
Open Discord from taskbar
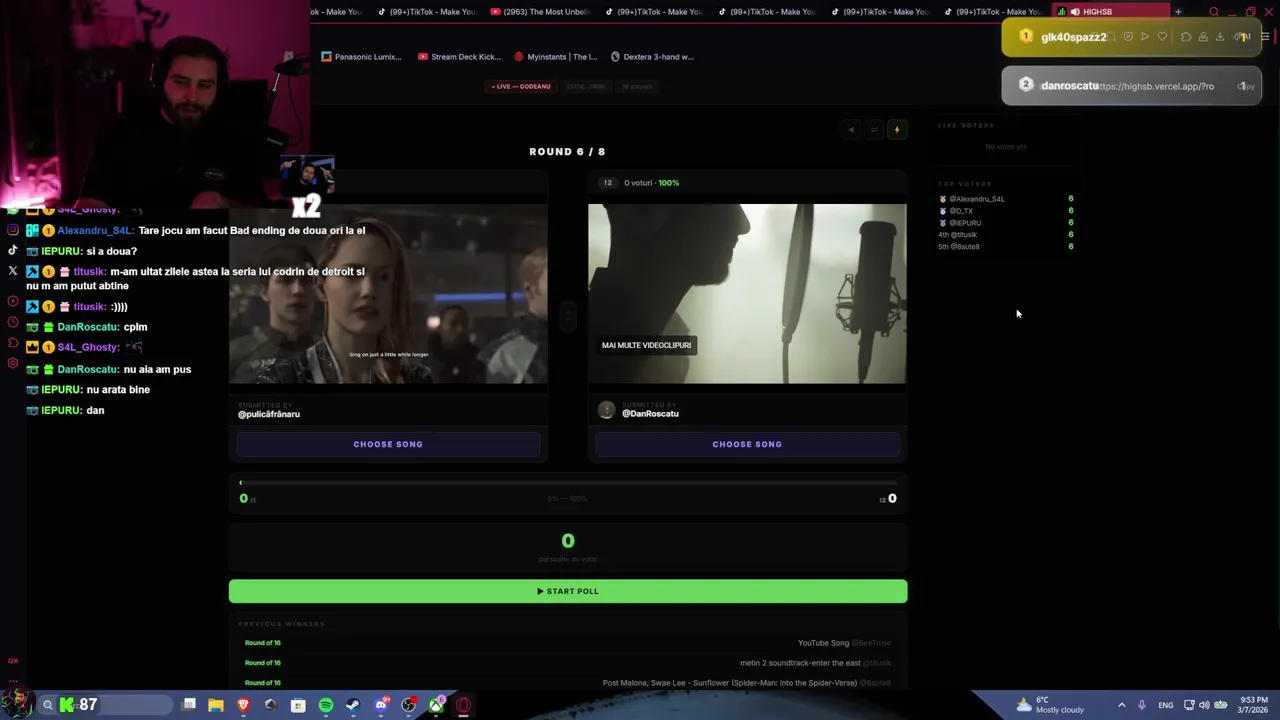(381, 705)
